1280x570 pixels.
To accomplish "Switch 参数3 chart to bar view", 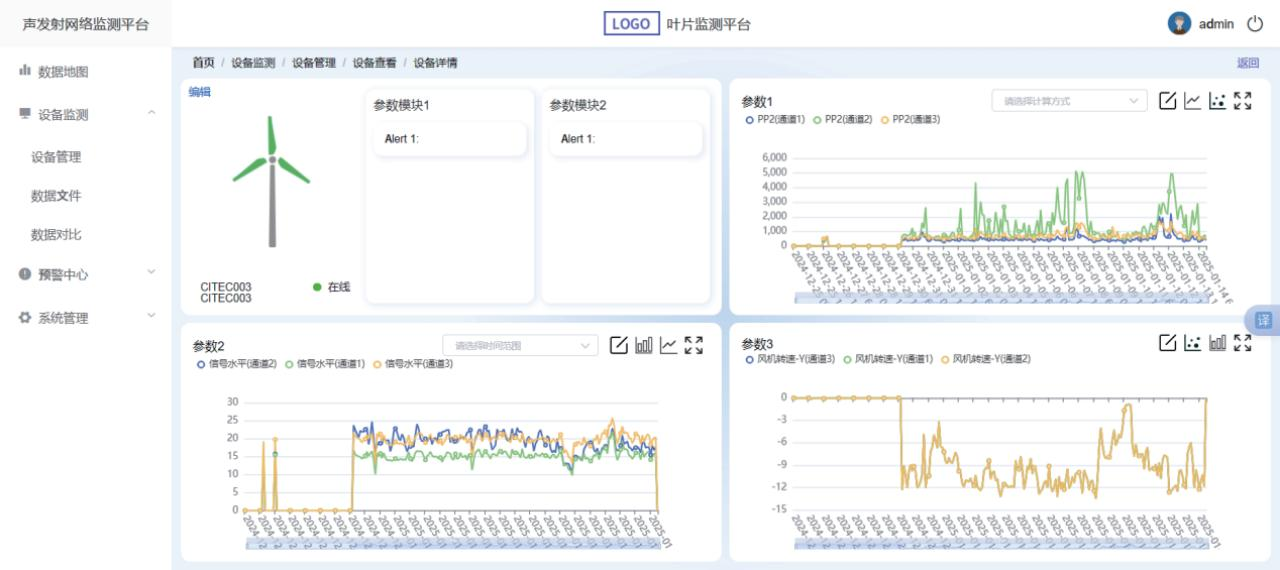I will click(x=1217, y=343).
